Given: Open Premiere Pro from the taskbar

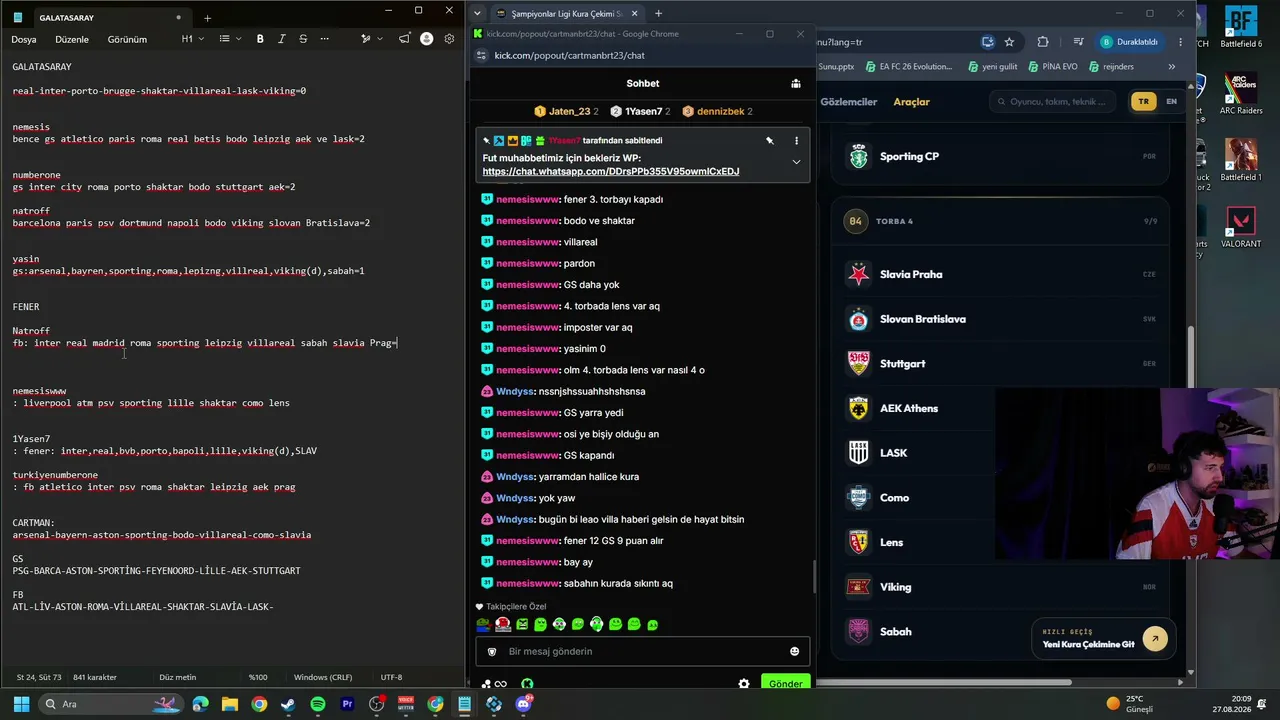Looking at the screenshot, I should coord(347,704).
